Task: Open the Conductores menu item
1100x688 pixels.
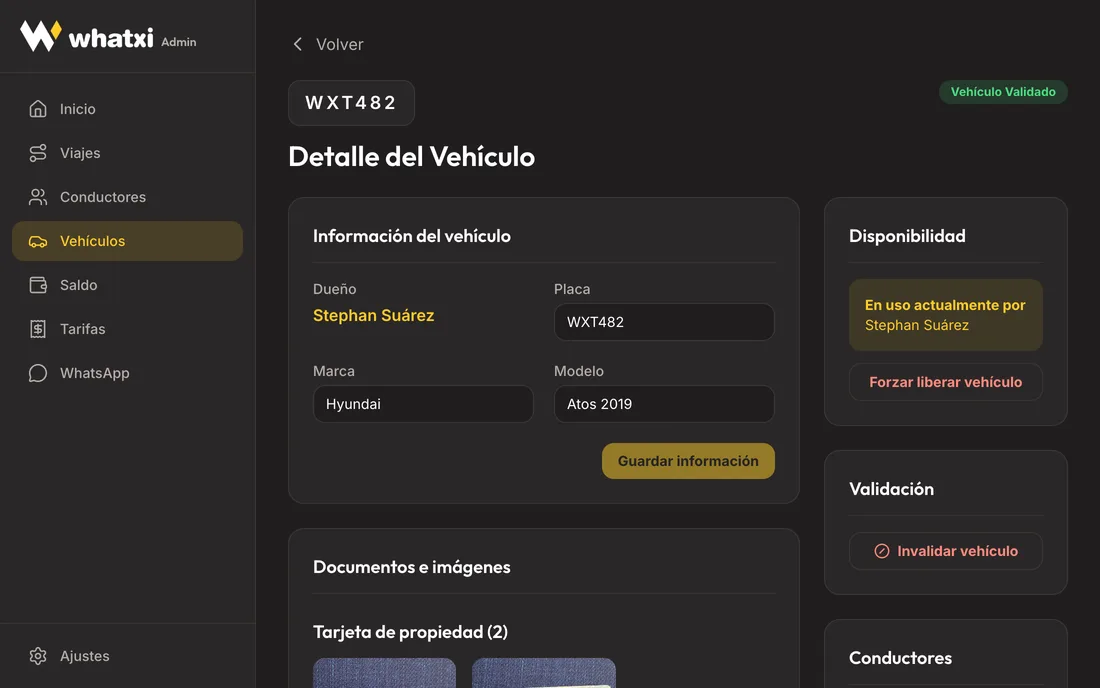Action: (127, 197)
